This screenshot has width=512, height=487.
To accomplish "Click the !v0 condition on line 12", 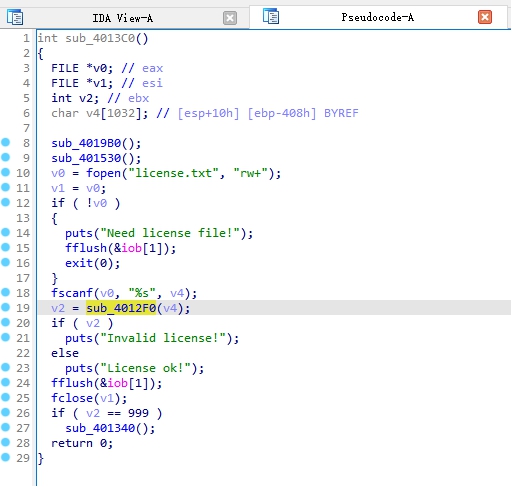I will pos(97,203).
